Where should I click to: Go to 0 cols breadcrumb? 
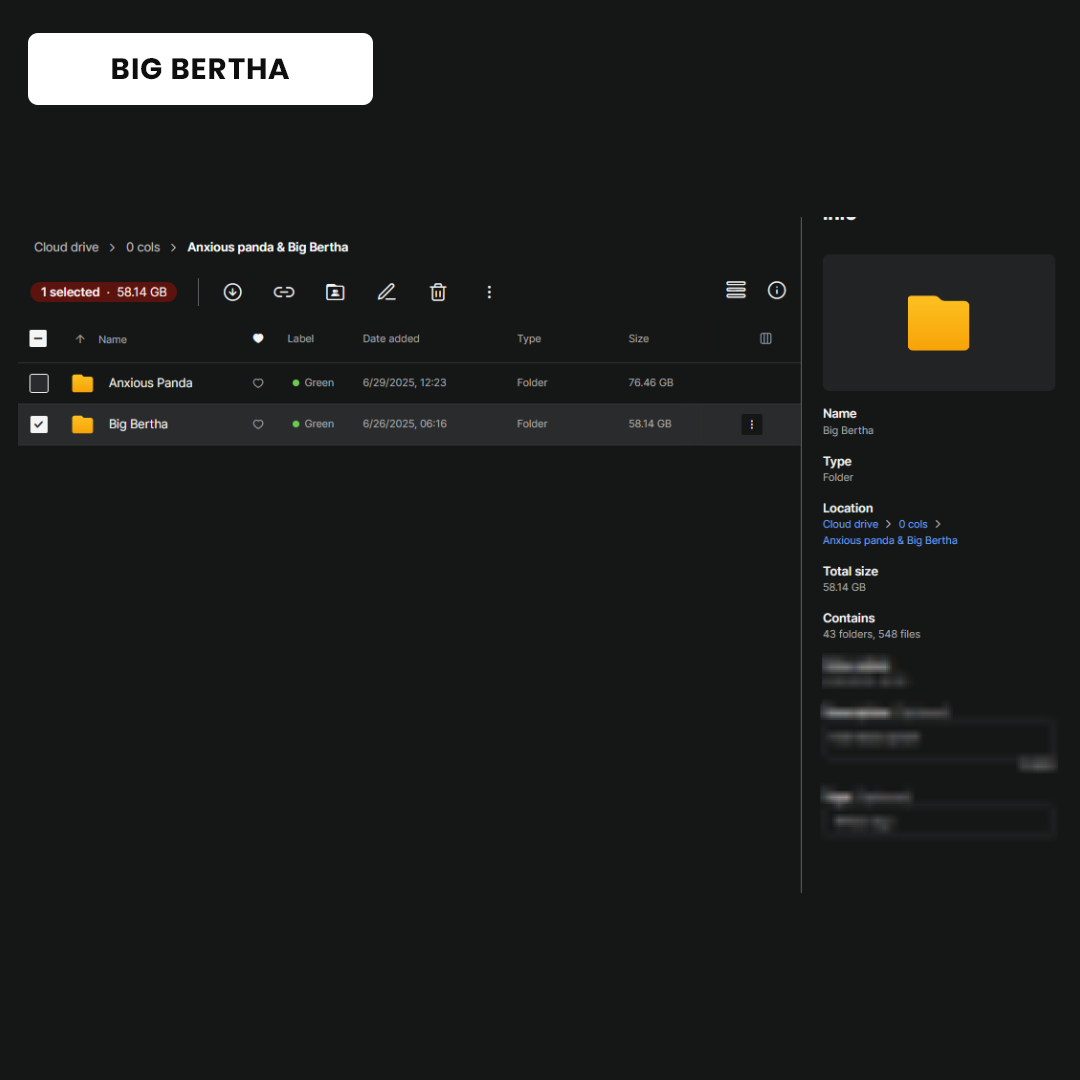(x=143, y=247)
